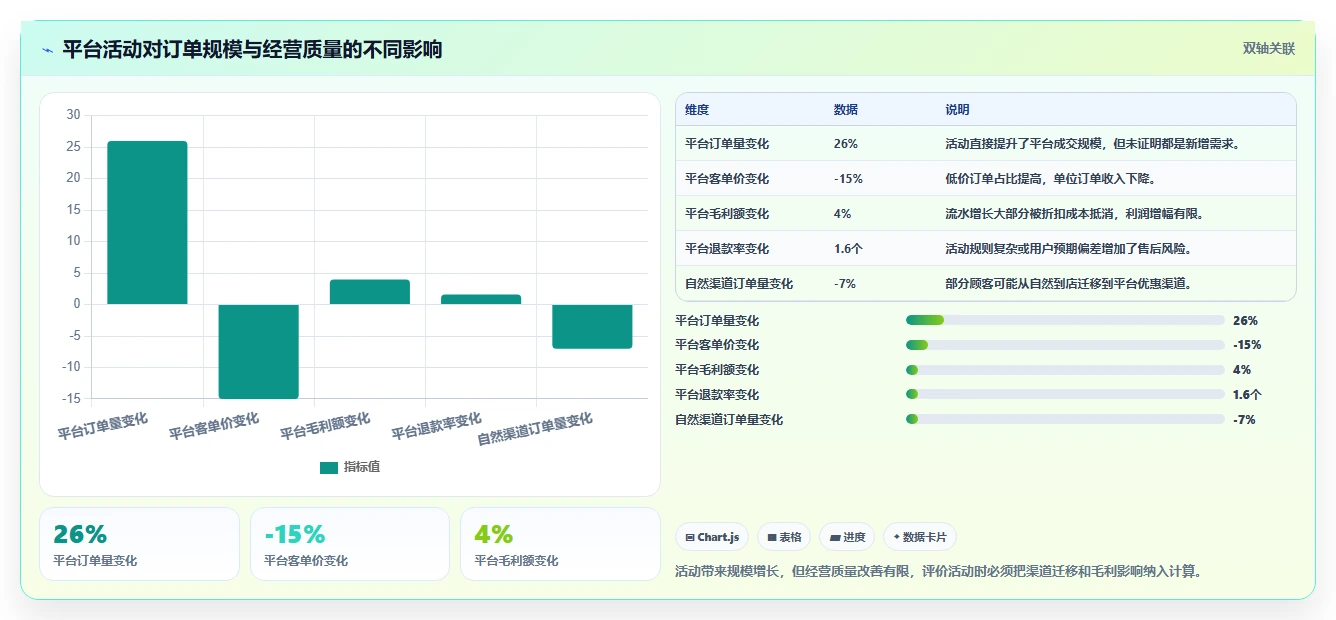The width and height of the screenshot is (1336, 620).
Task: Select the 平台毛利额变化 bar in the chart
Action: pyautogui.click(x=369, y=291)
